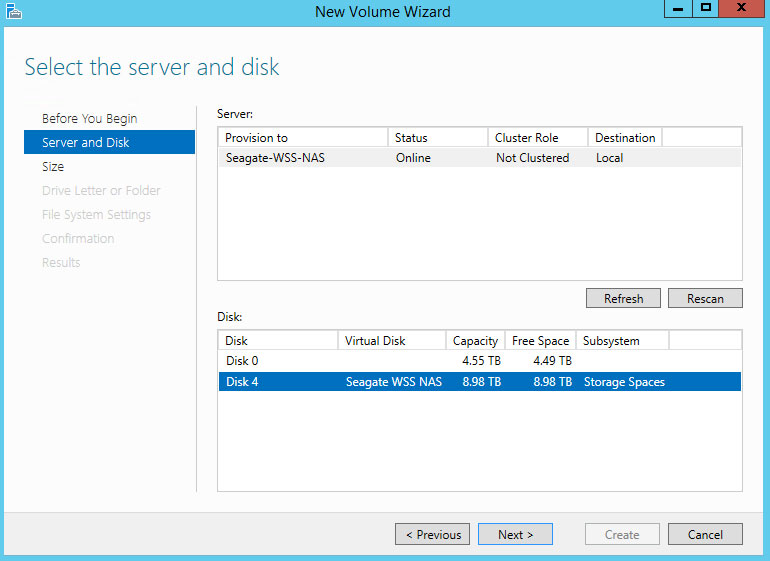Sort disks by Capacity column
The width and height of the screenshot is (770, 561).
pos(475,341)
